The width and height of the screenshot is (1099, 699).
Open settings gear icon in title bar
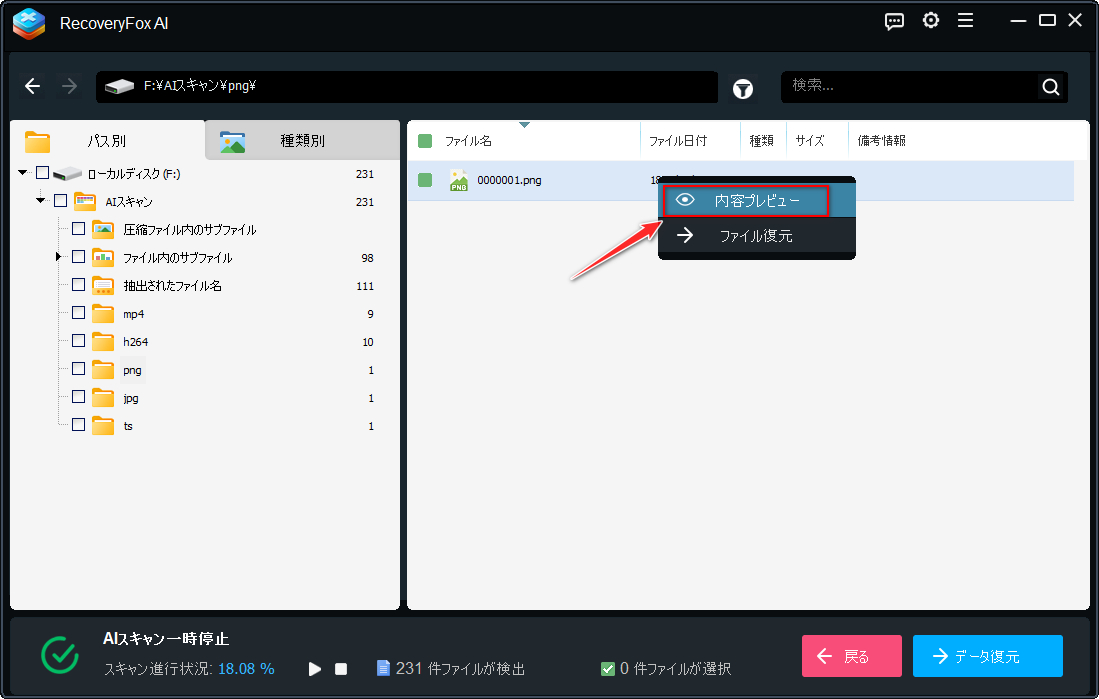tap(931, 20)
